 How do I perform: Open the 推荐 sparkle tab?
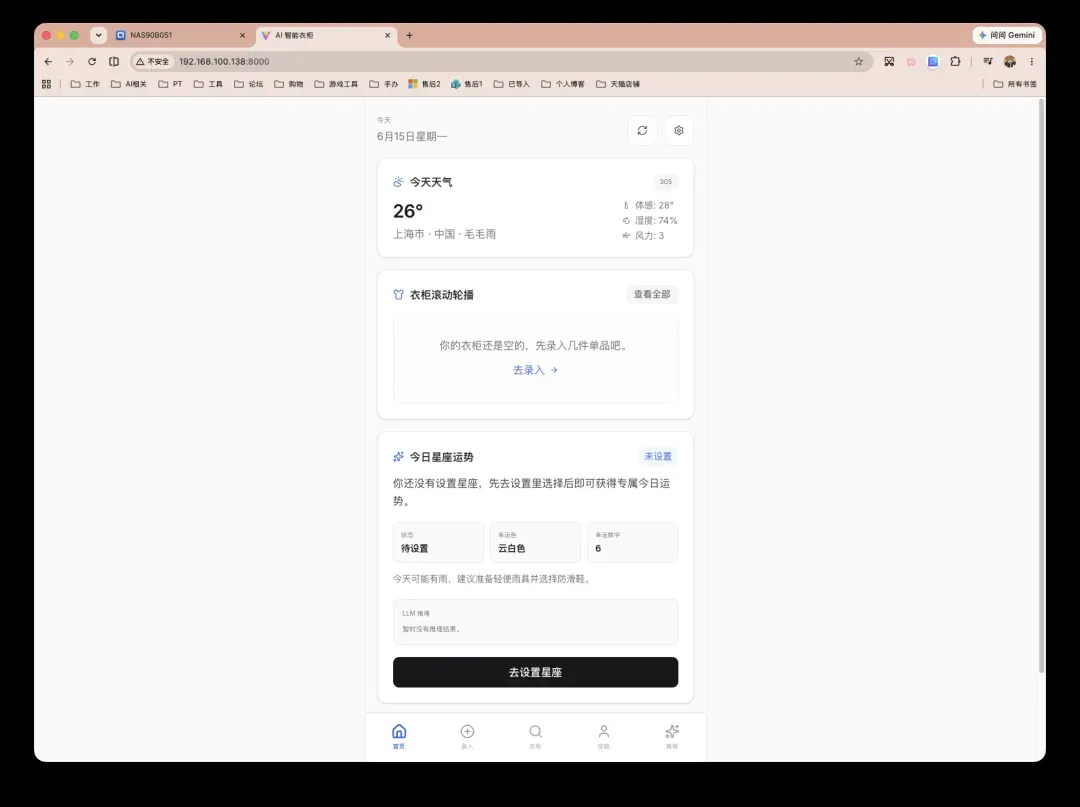coord(672,736)
